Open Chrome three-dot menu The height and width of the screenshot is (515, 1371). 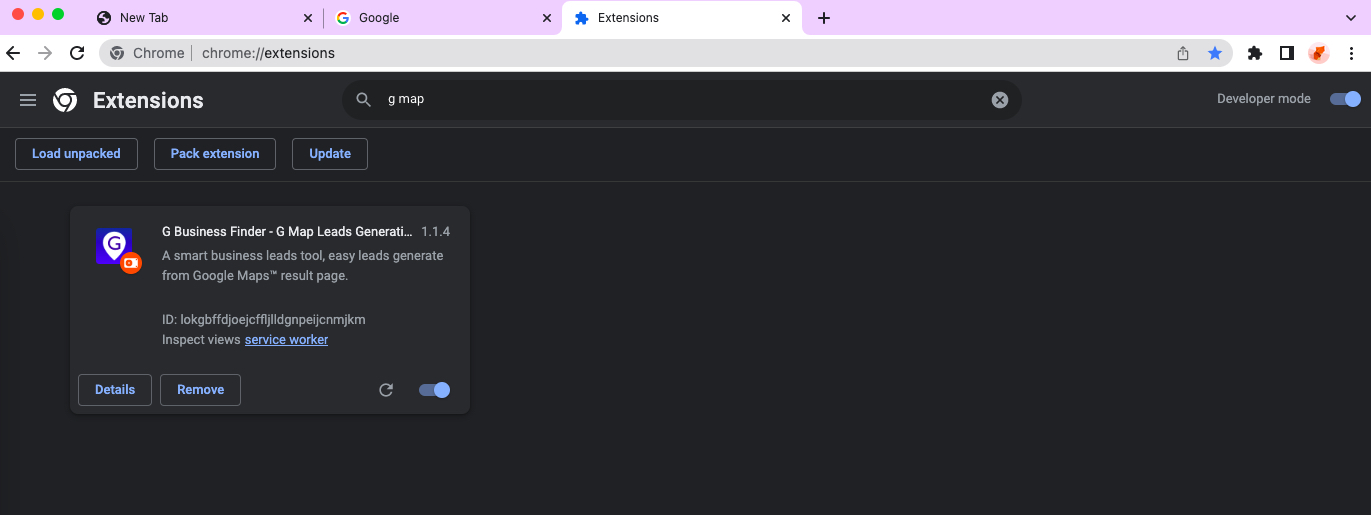(1351, 53)
